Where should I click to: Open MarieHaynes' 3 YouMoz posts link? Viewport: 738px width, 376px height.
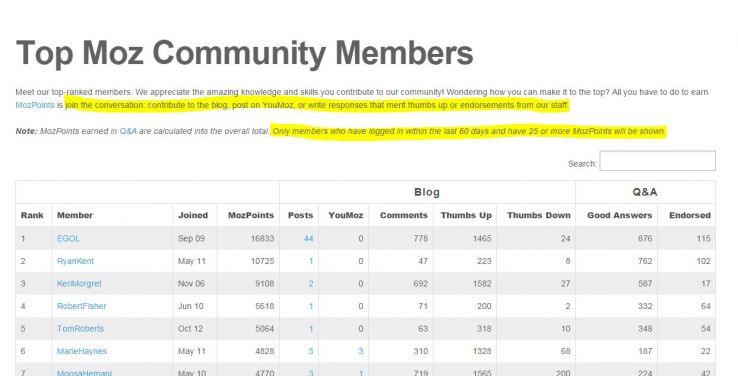pyautogui.click(x=361, y=352)
